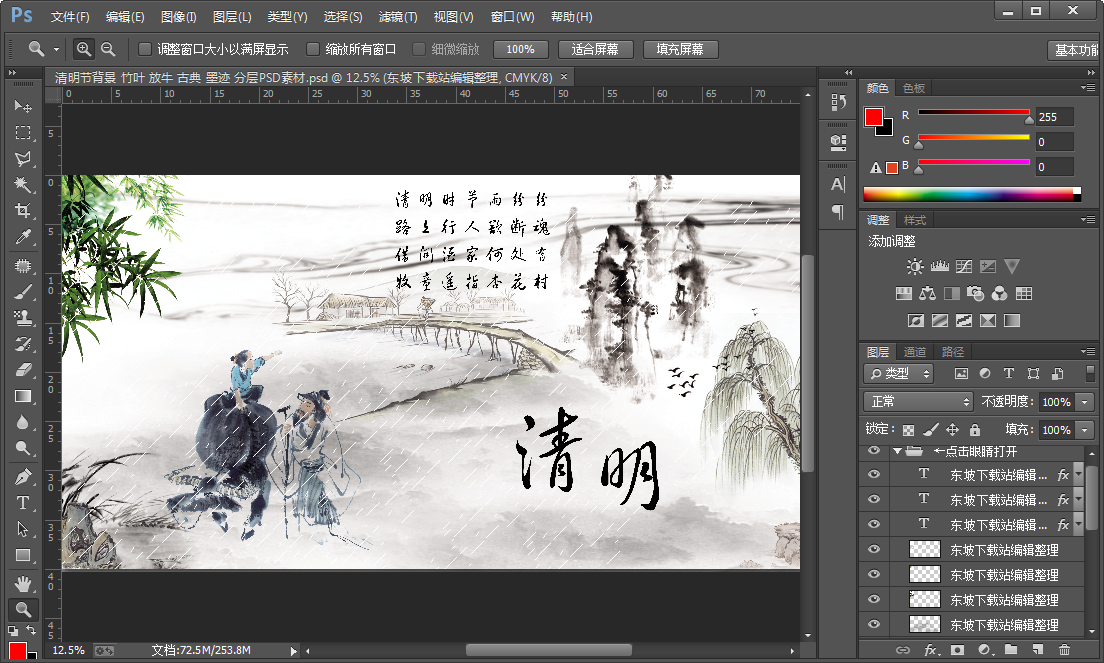This screenshot has height=663, width=1104.
Task: Select the Eyedropper tool in the toolbox
Action: pyautogui.click(x=22, y=237)
